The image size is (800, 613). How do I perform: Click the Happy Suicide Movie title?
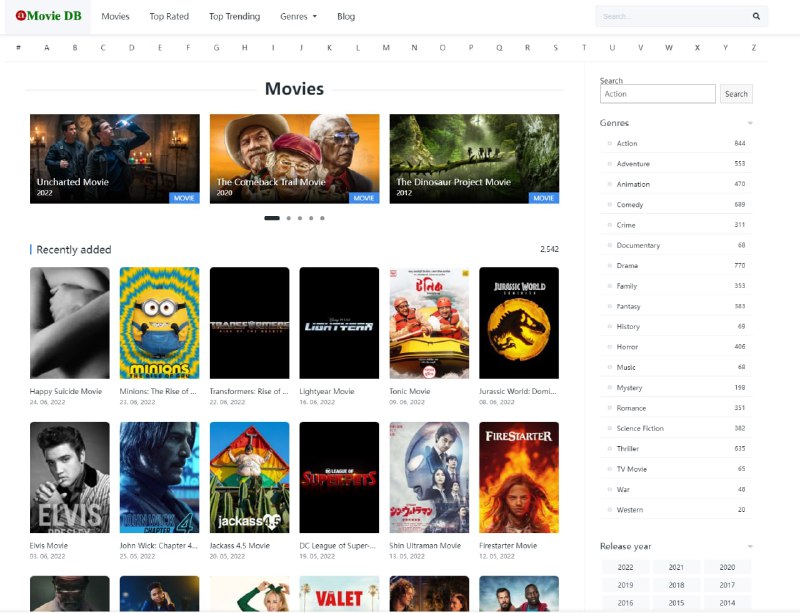pyautogui.click(x=66, y=391)
